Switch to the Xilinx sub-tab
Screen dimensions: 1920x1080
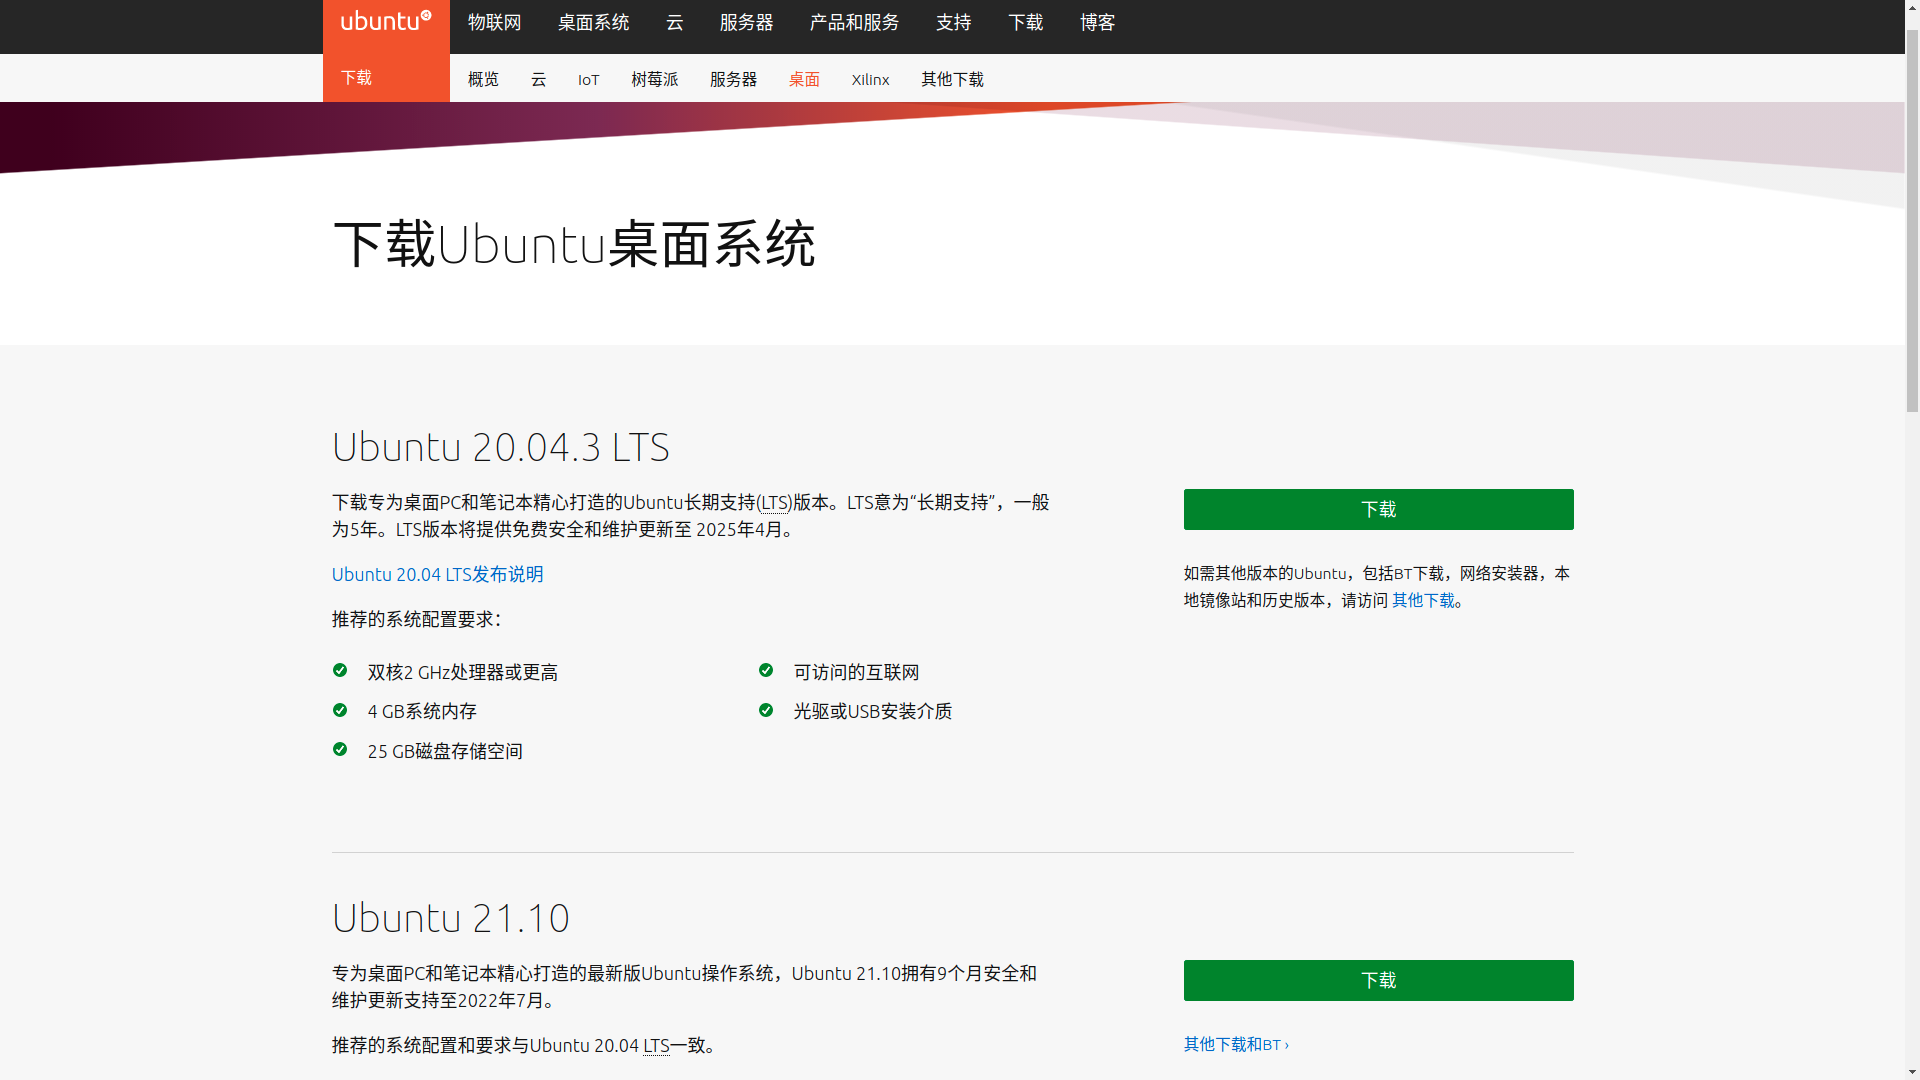(x=870, y=80)
